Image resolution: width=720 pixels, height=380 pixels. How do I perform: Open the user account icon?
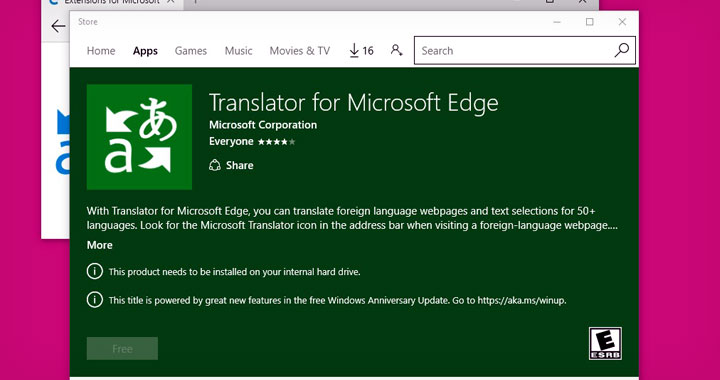click(x=396, y=50)
